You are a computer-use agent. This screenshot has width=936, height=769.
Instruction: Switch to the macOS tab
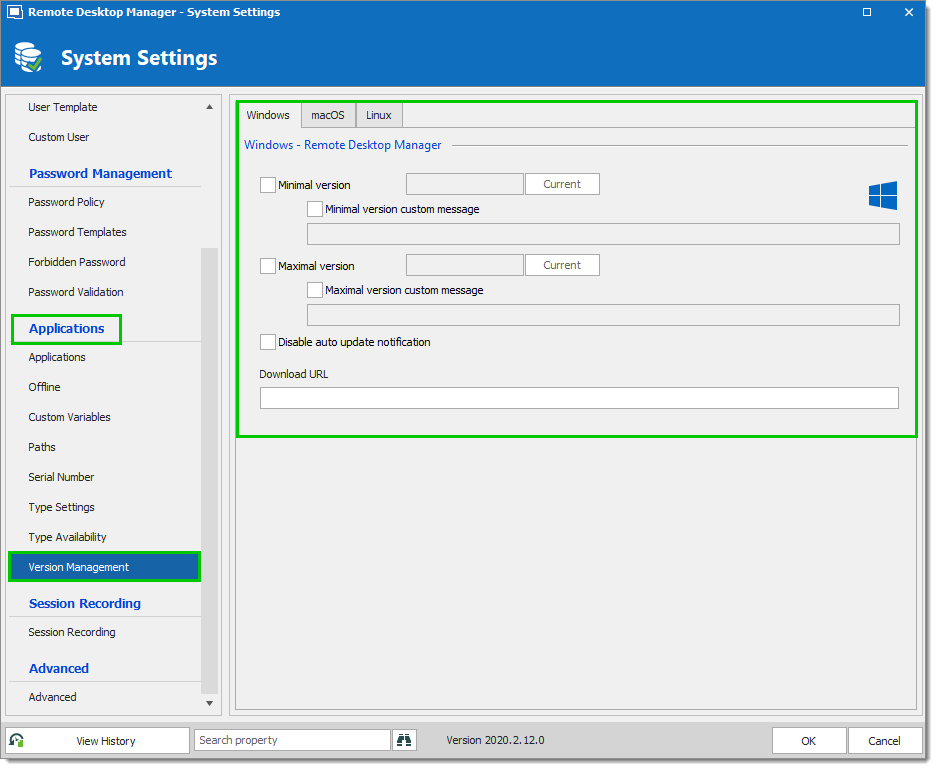(328, 115)
